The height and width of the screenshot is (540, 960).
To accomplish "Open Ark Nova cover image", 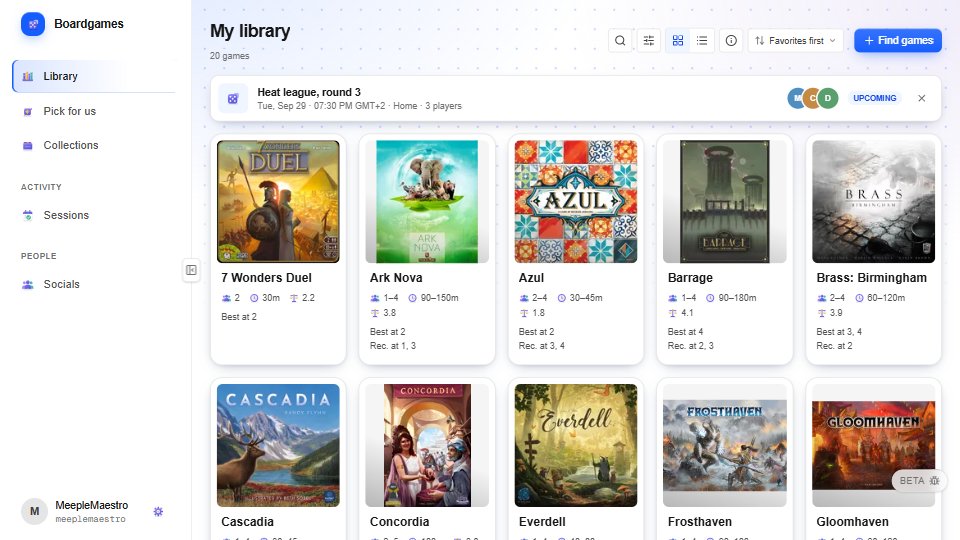I will [x=427, y=201].
